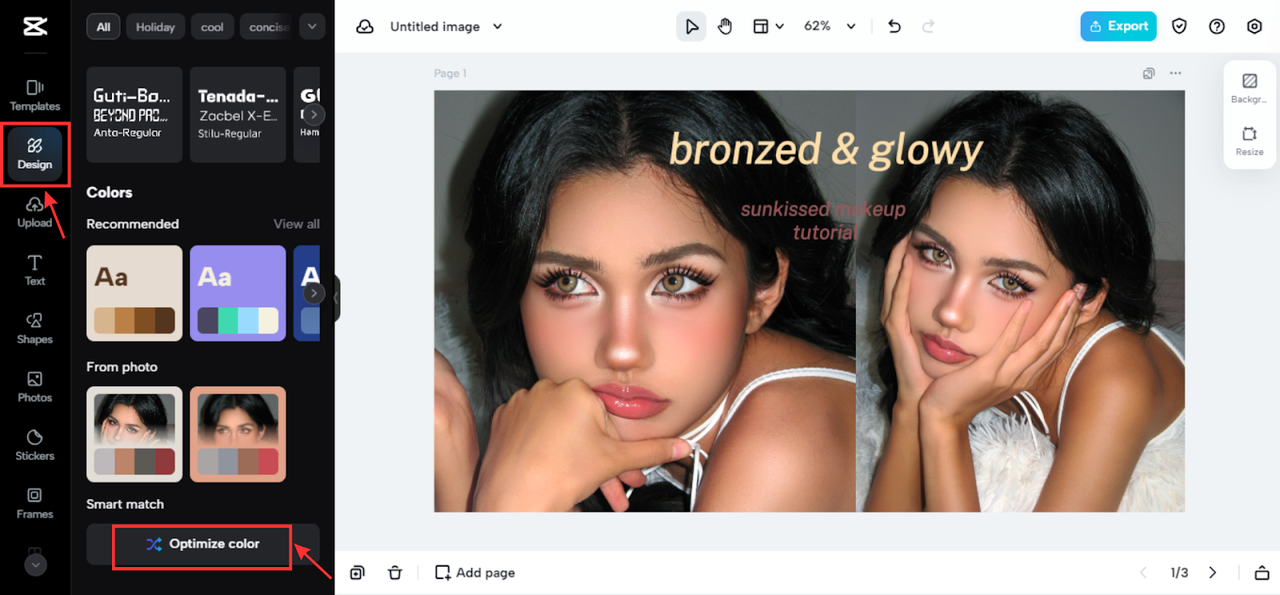Viewport: 1280px width, 595px height.
Task: Open the Upload panel
Action: 35,212
